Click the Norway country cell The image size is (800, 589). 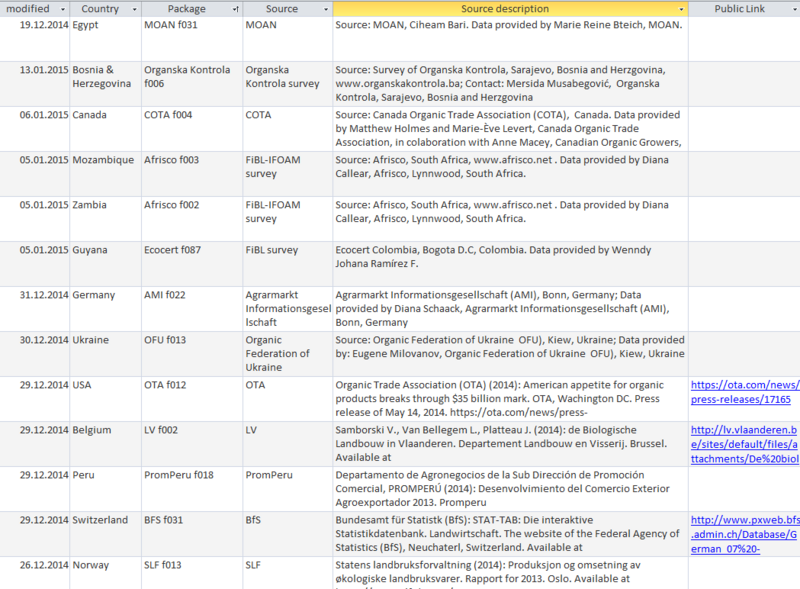tap(105, 573)
